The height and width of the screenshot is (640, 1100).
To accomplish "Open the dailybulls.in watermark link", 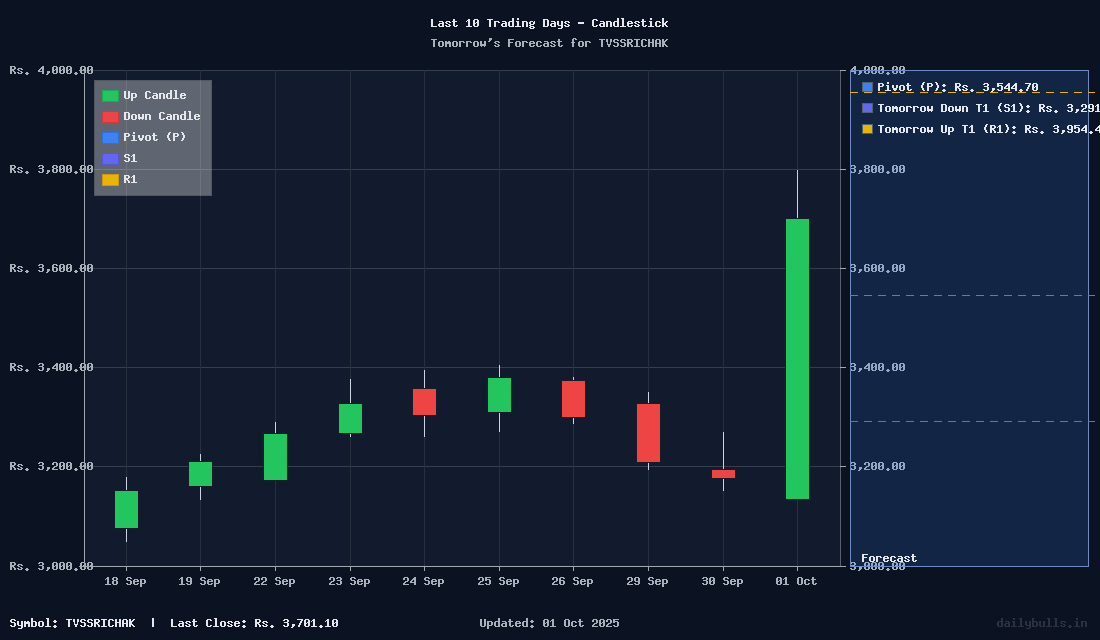I will pyautogui.click(x=1041, y=623).
